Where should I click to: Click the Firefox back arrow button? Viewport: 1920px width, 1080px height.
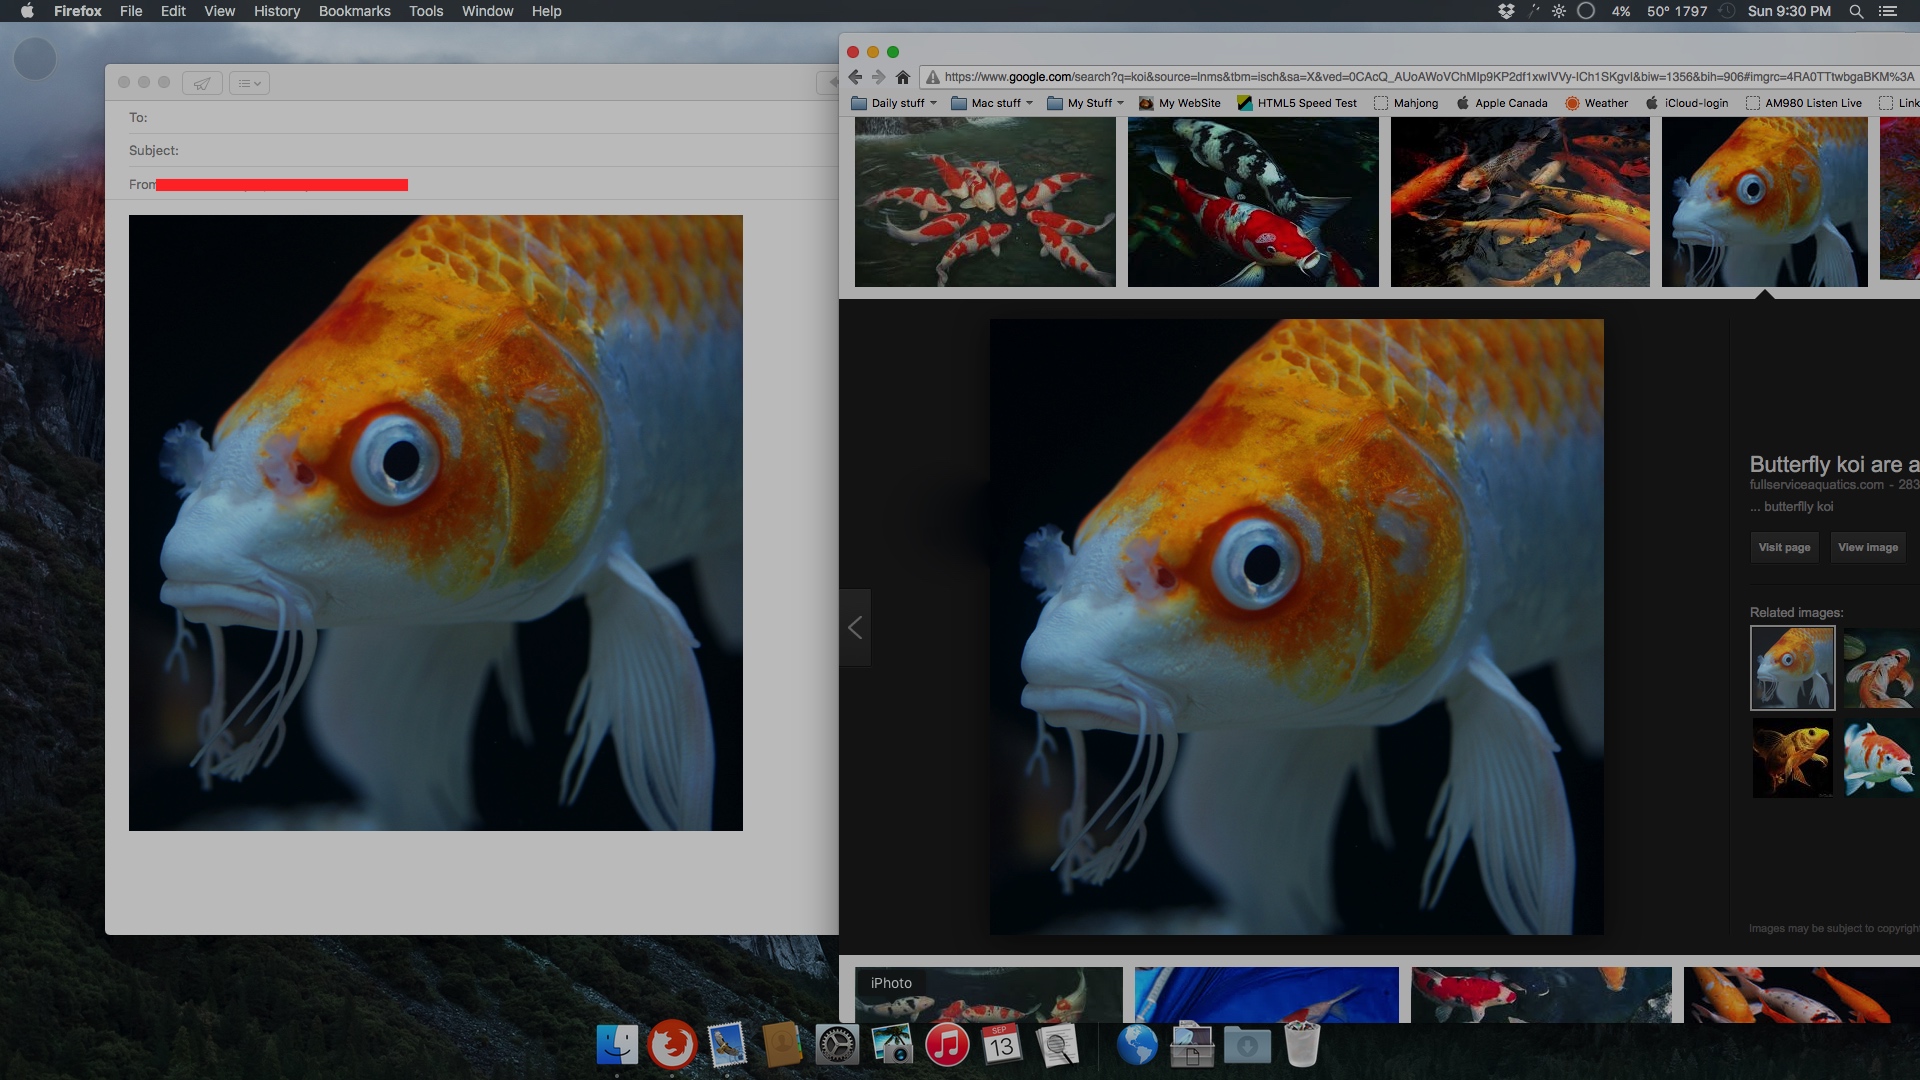click(855, 77)
